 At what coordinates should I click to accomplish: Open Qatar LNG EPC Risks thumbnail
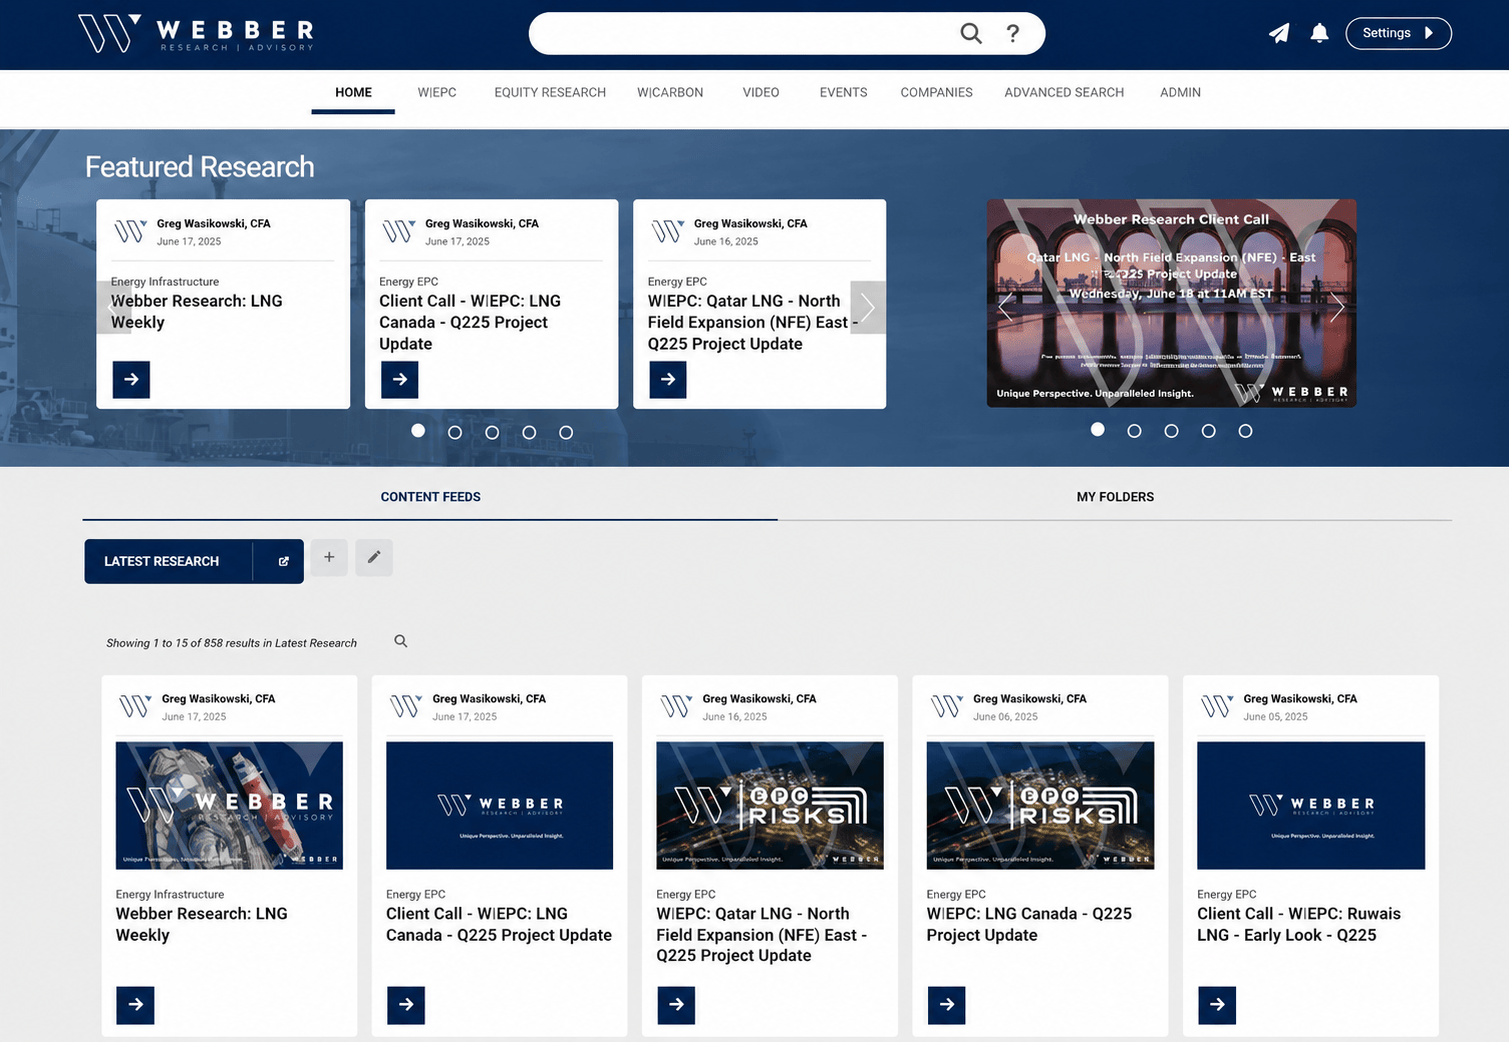(x=770, y=806)
